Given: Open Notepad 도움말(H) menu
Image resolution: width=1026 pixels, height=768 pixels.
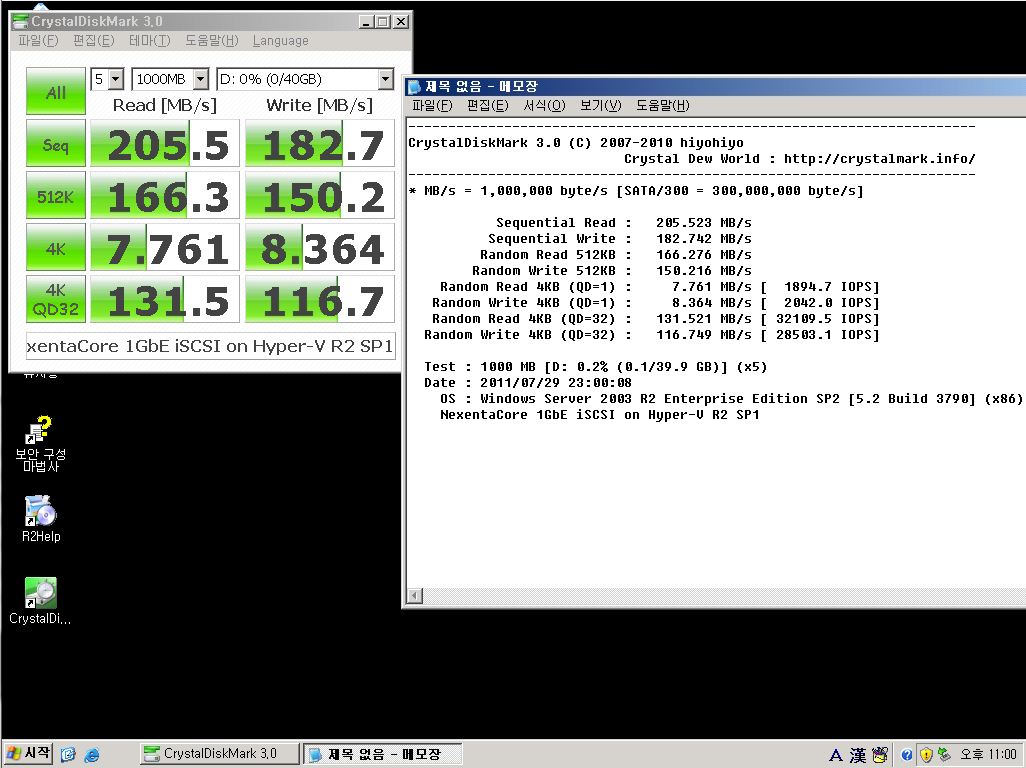Looking at the screenshot, I should [x=663, y=105].
